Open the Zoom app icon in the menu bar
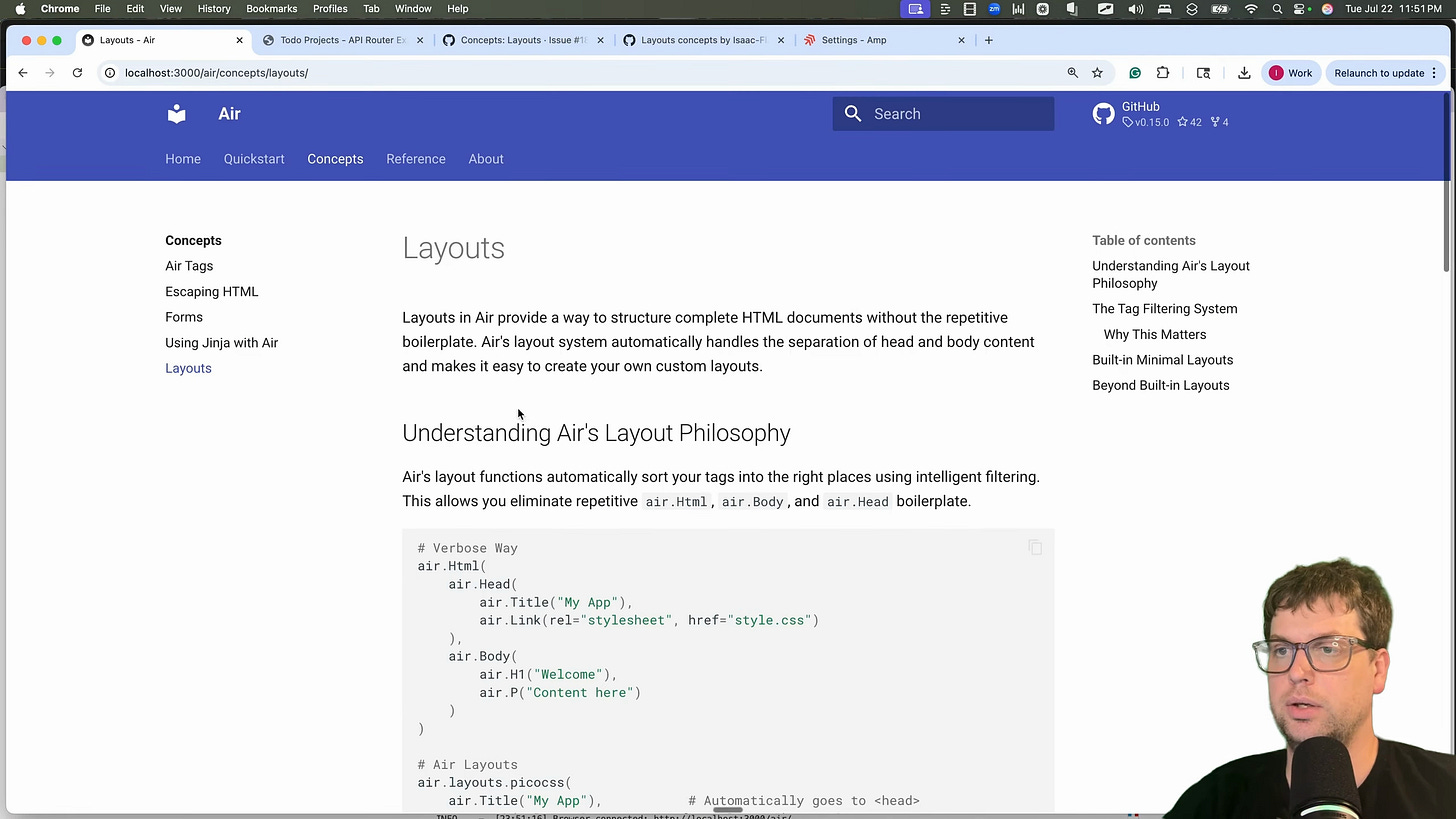Viewport: 1456px width, 819px height. pyautogui.click(x=994, y=8)
